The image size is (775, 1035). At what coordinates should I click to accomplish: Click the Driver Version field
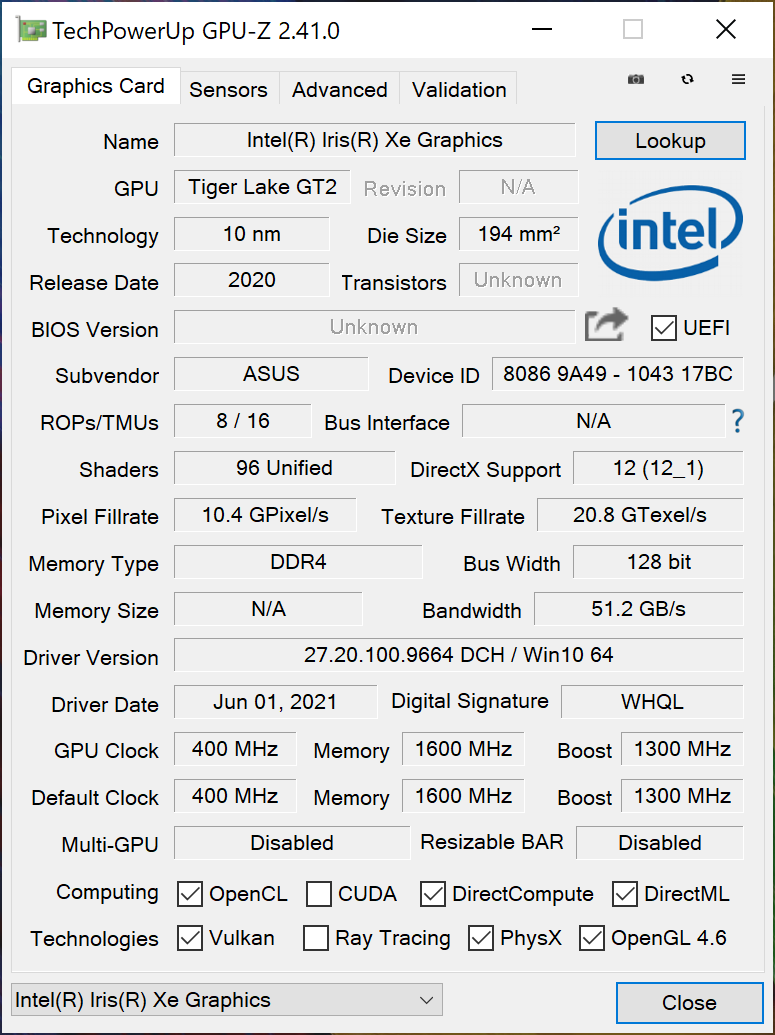[458, 656]
